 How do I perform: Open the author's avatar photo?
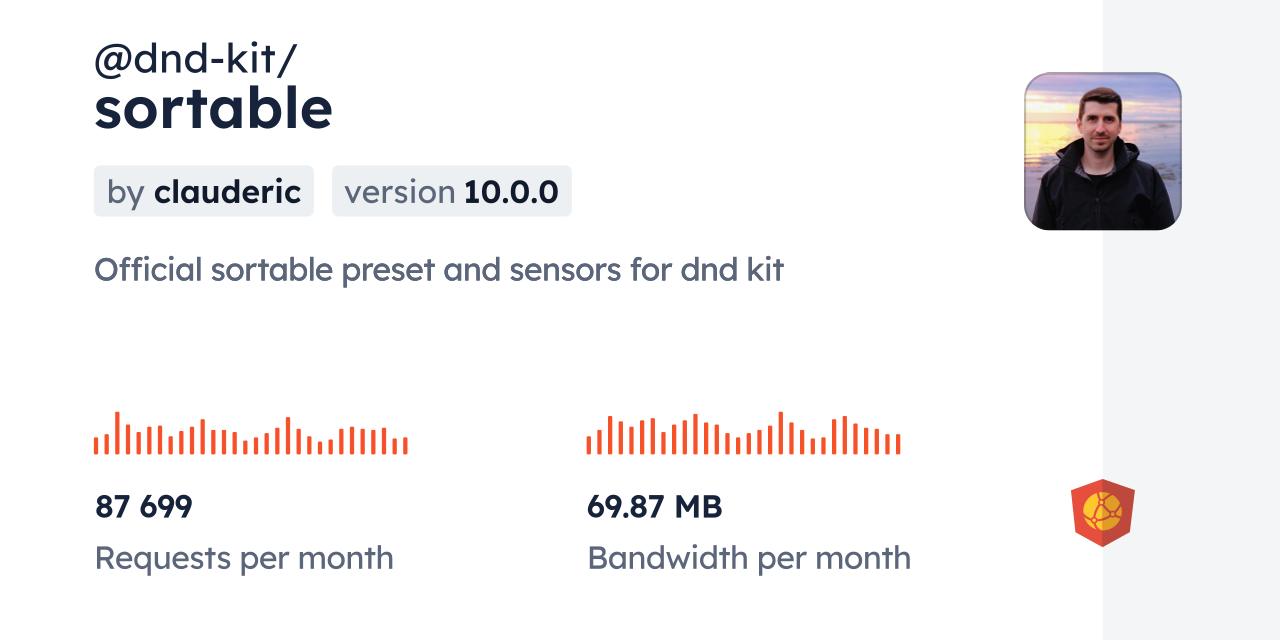[1102, 151]
